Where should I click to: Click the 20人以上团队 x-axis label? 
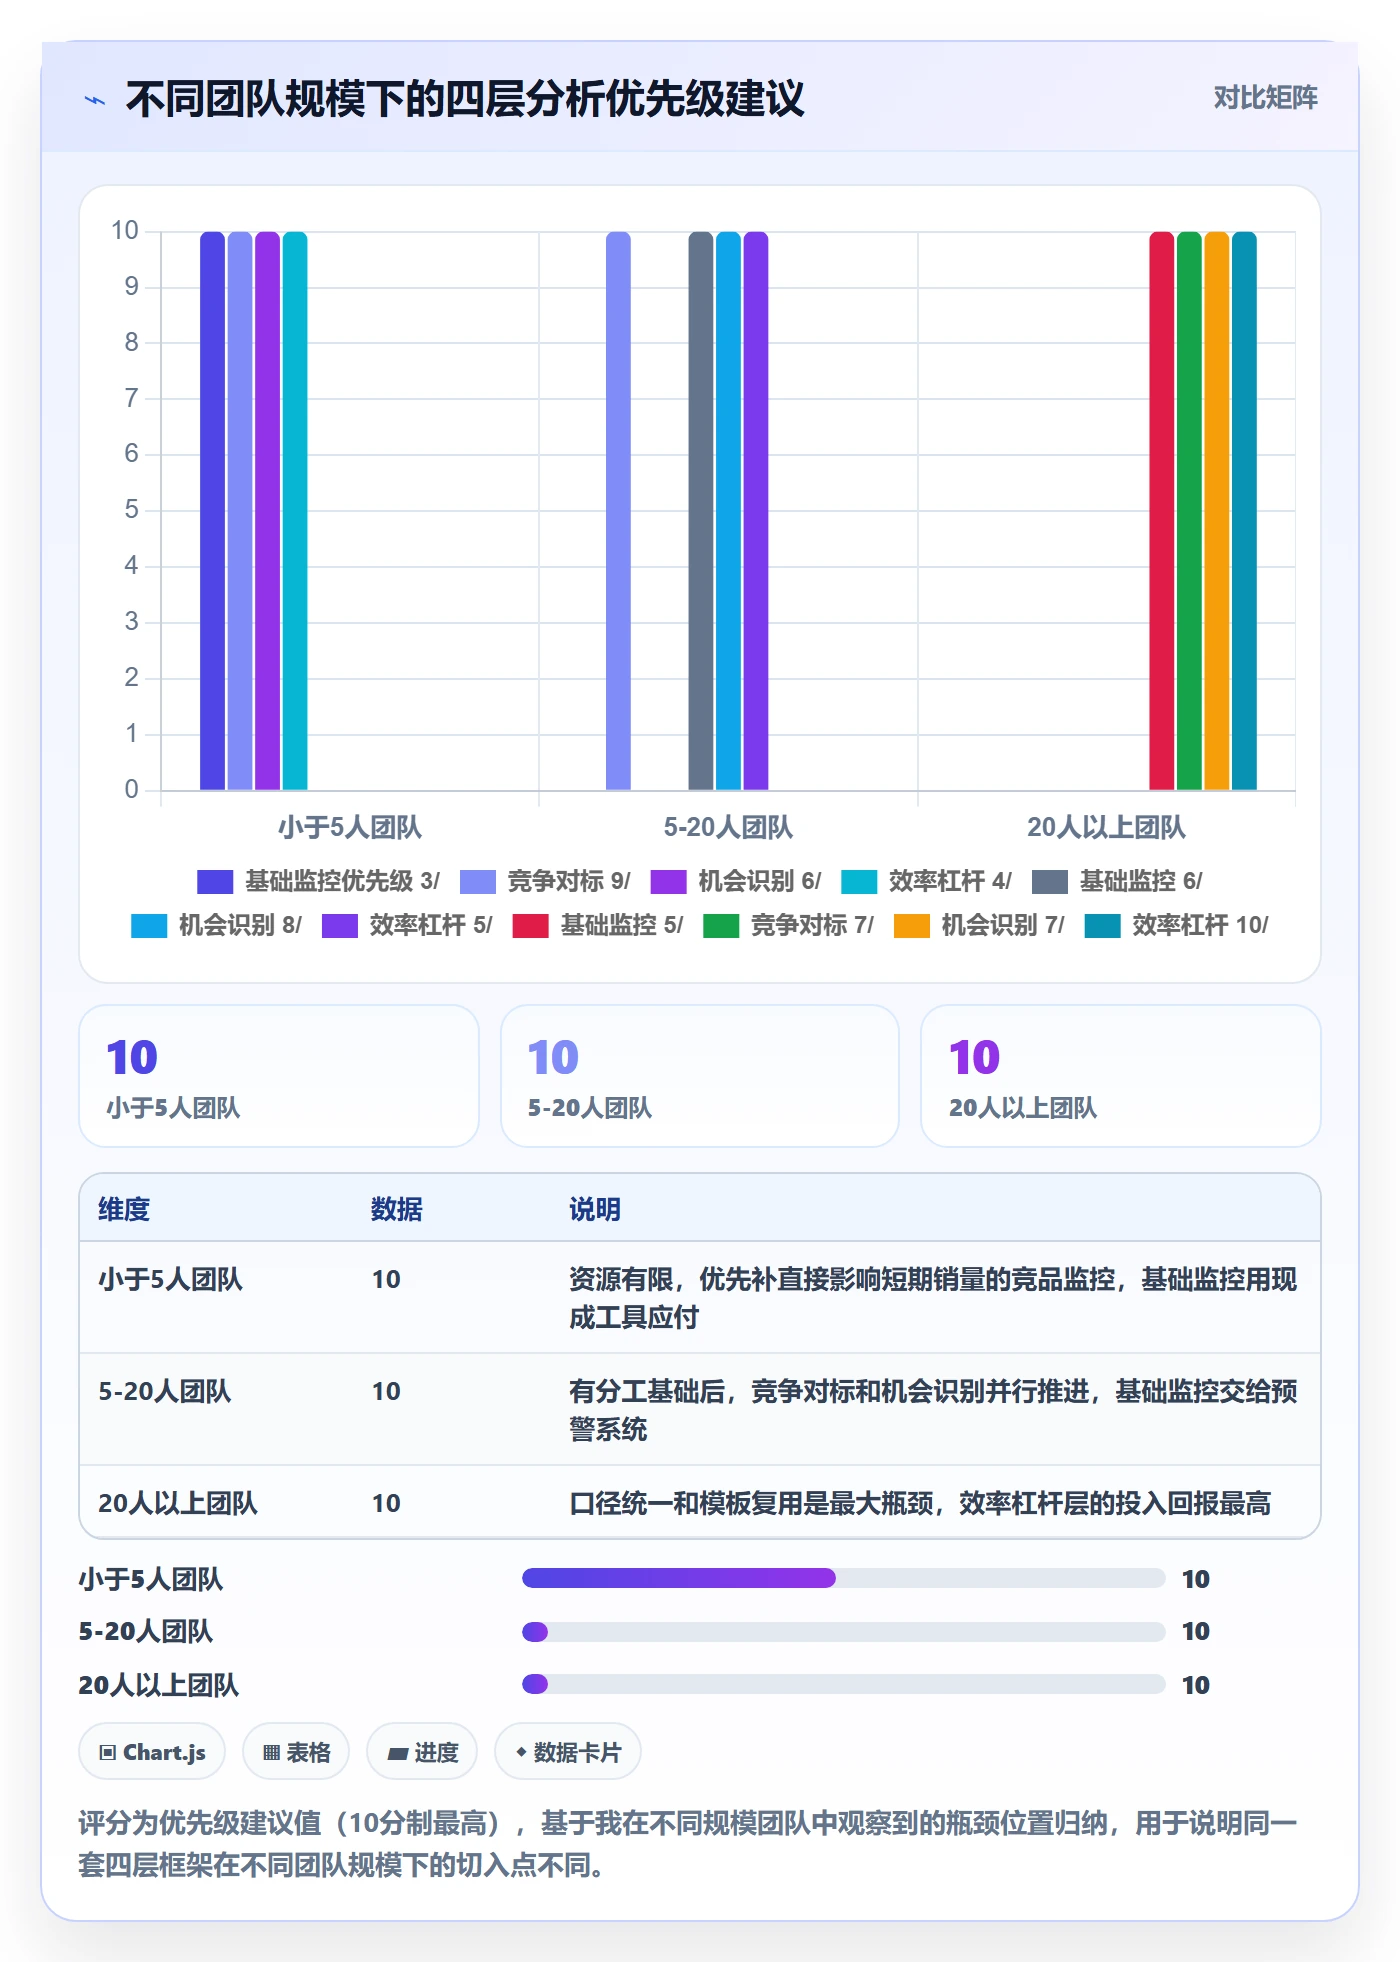click(x=1106, y=827)
